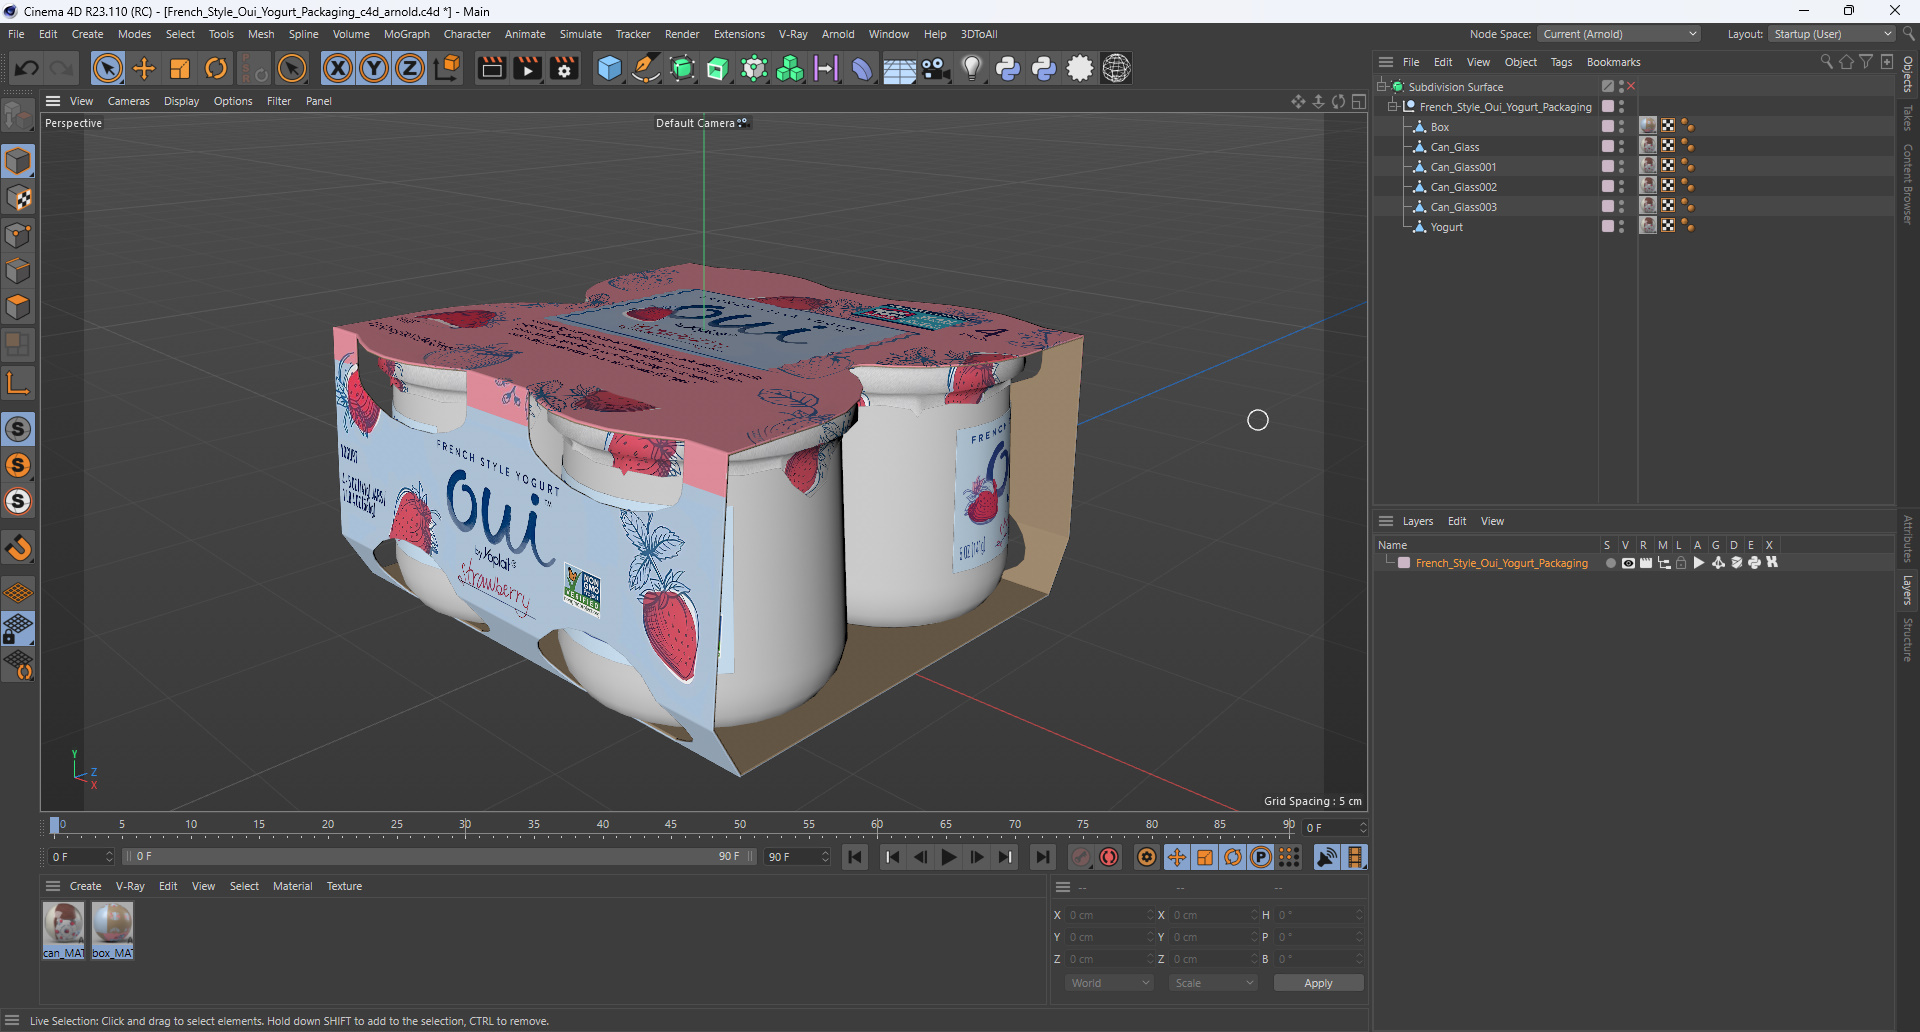Toggle the layer Solo dot

pos(1610,563)
